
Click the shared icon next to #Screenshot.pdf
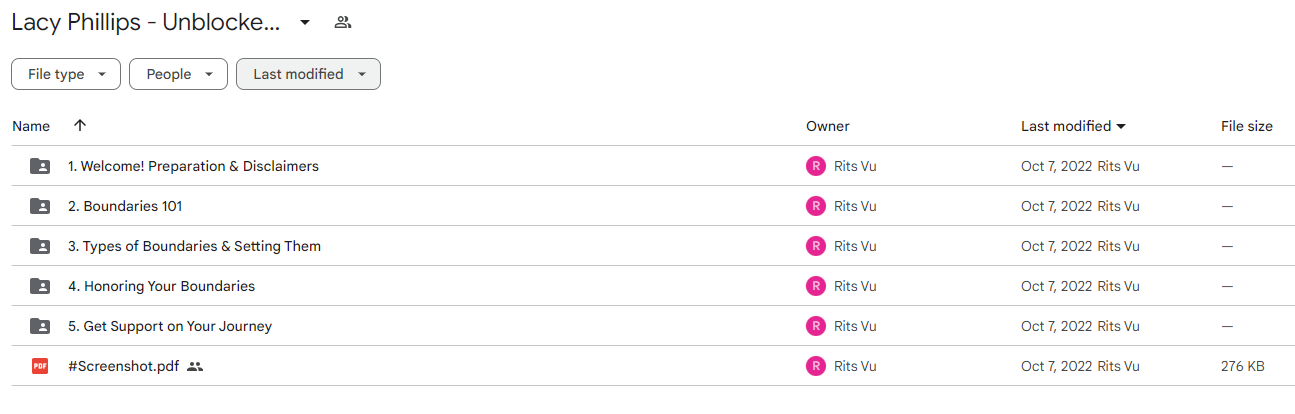(195, 366)
